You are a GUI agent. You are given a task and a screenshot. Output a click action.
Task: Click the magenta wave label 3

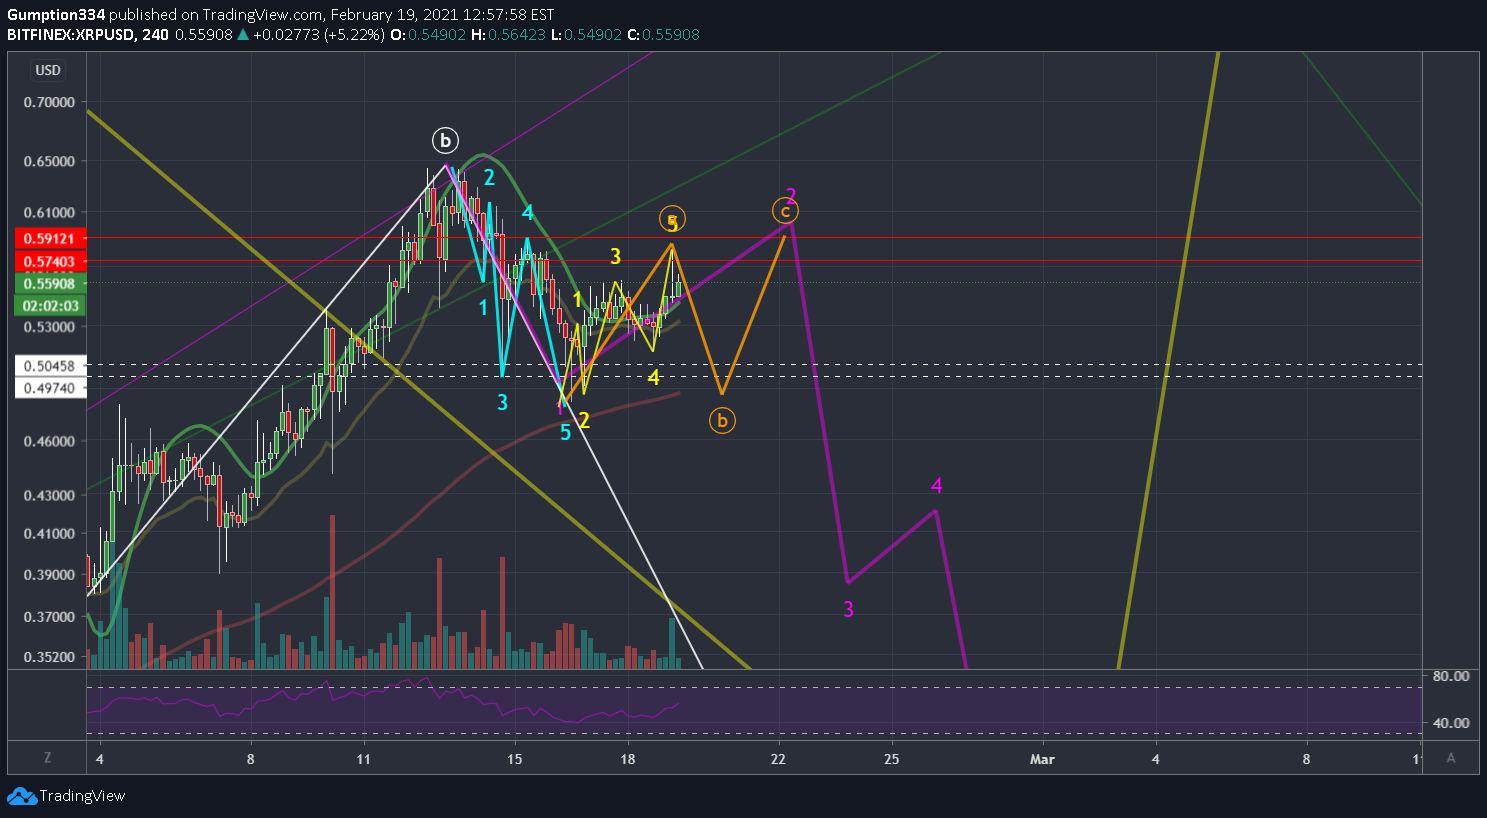point(848,609)
